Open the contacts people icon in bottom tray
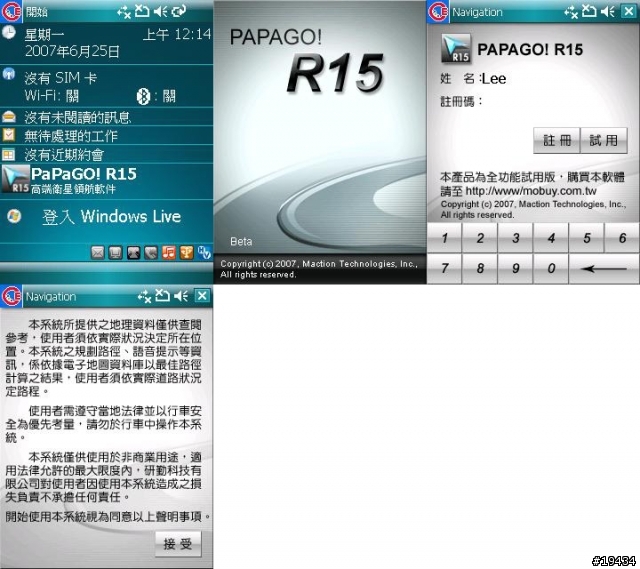 click(x=133, y=253)
